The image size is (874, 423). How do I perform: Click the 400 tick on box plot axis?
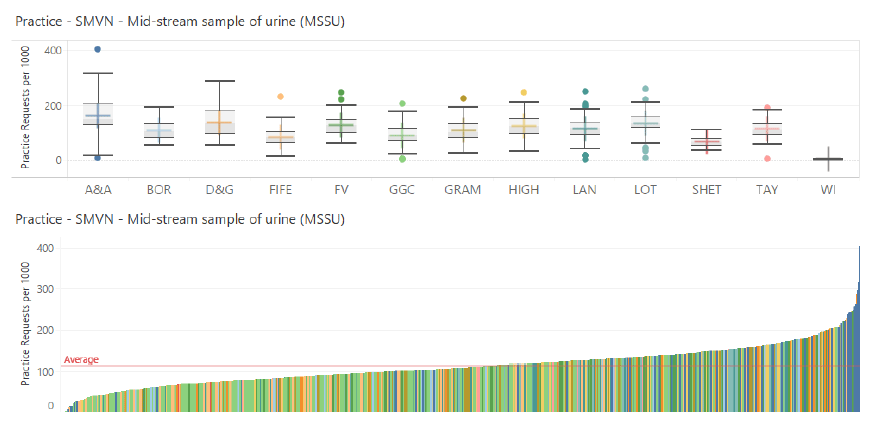(x=53, y=51)
